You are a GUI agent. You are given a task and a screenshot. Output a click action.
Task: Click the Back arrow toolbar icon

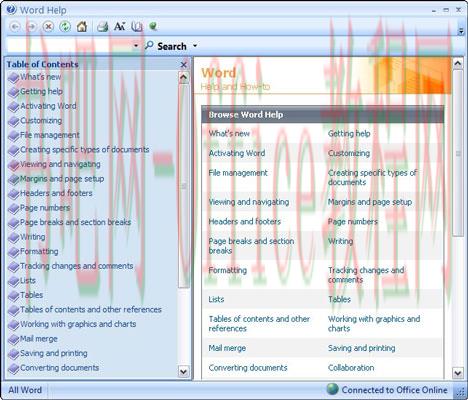[15, 27]
